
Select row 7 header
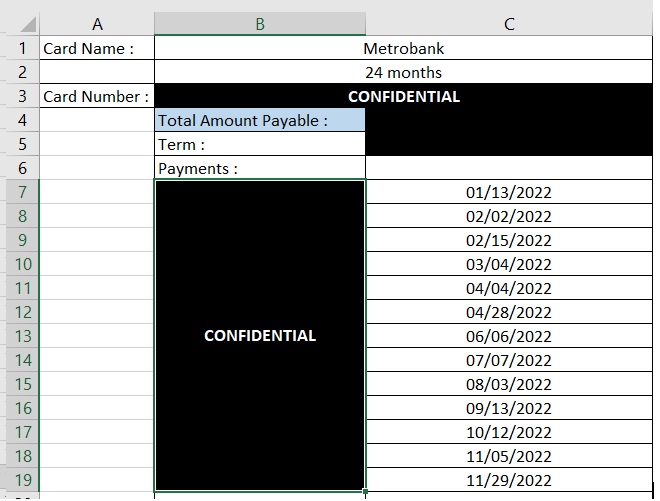point(22,192)
